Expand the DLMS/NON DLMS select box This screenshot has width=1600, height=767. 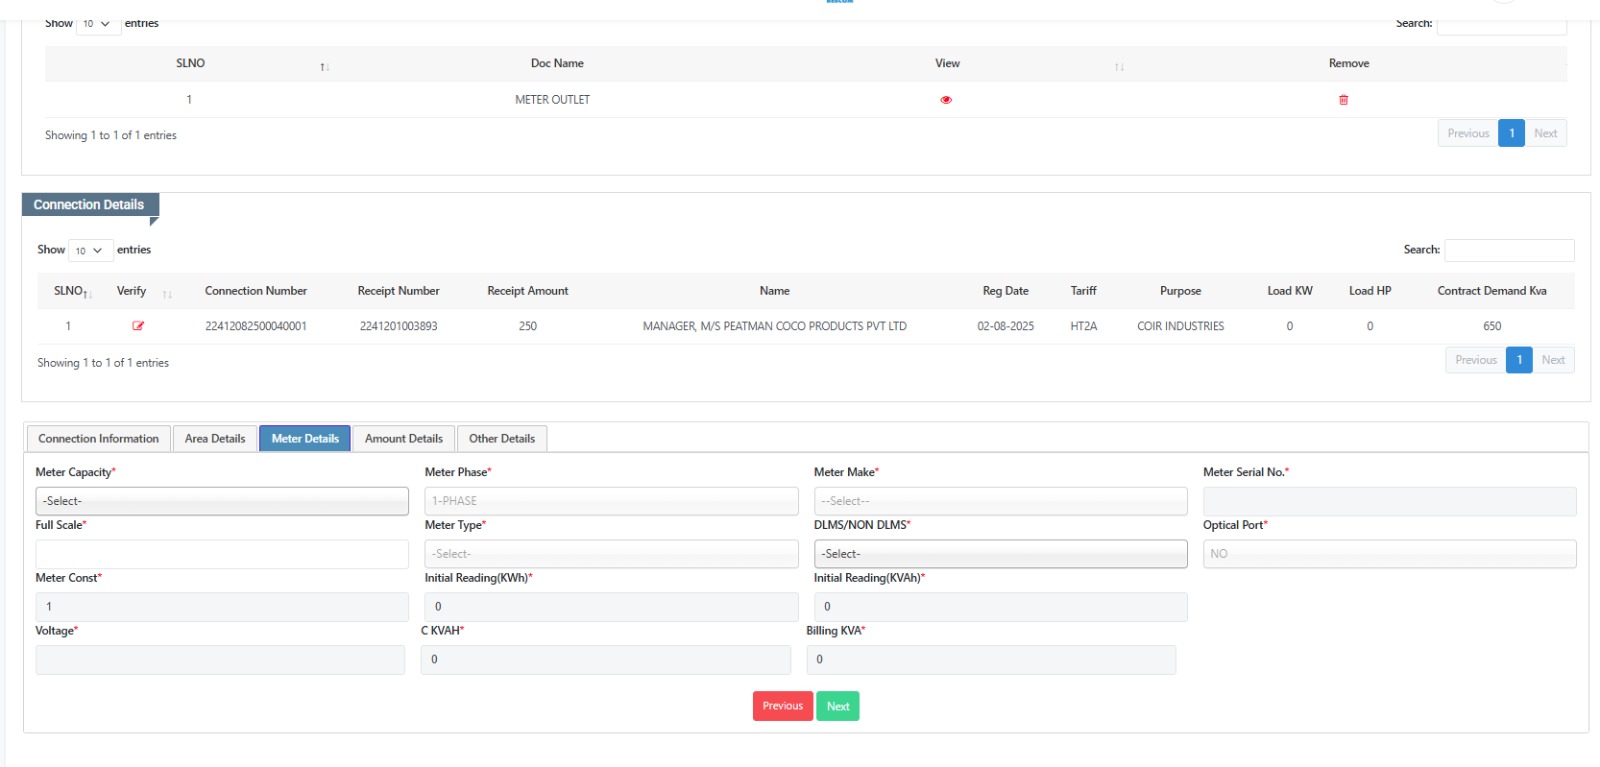[1000, 554]
